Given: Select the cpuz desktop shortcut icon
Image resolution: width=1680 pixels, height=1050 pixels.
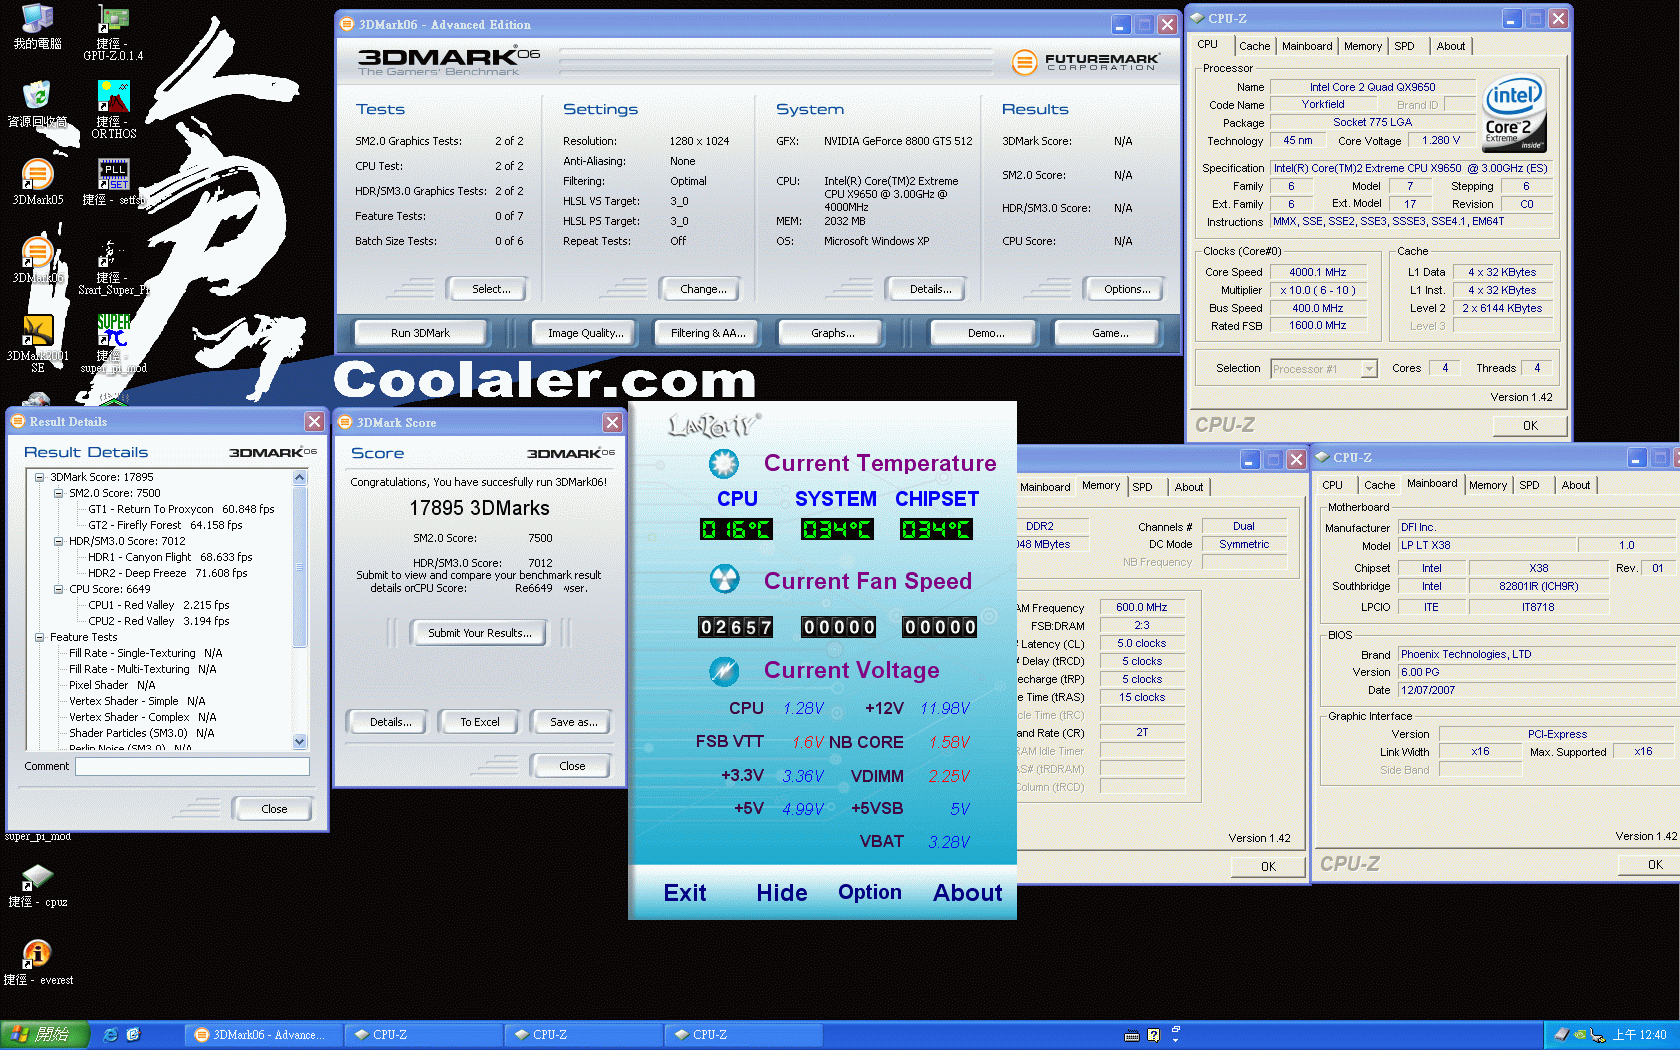Looking at the screenshot, I should click(37, 885).
